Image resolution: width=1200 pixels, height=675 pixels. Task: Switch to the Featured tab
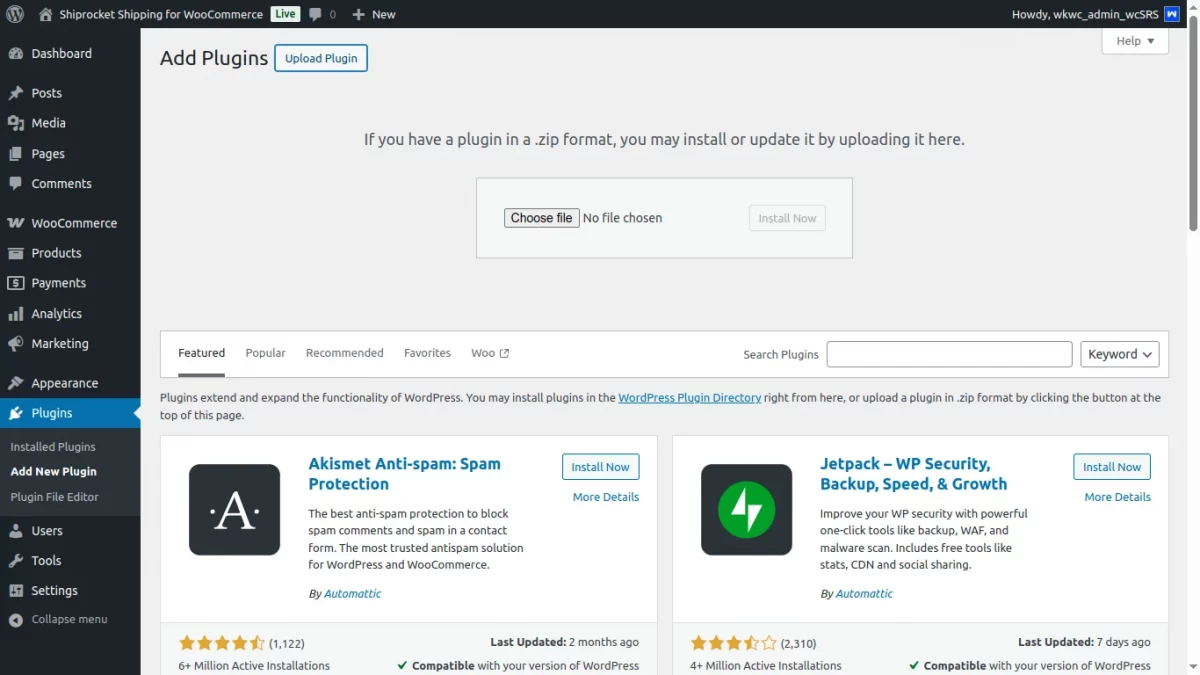click(x=201, y=353)
